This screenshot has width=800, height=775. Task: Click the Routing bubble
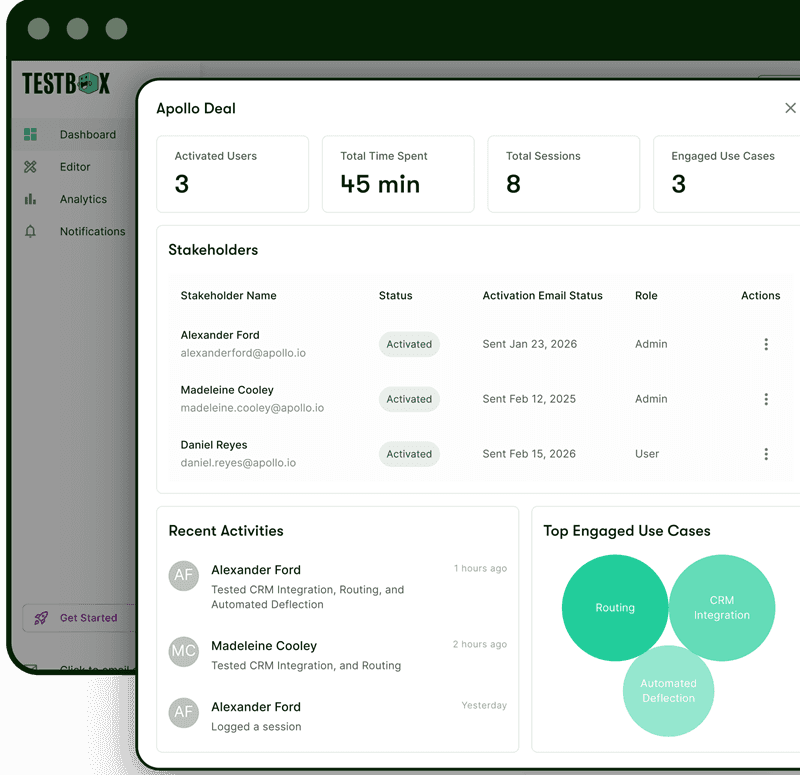615,608
